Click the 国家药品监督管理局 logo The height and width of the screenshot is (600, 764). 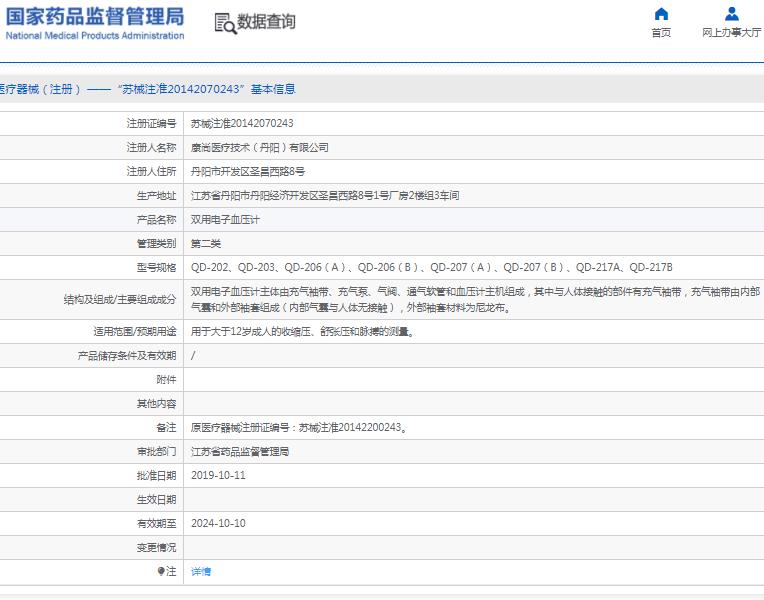pos(95,22)
